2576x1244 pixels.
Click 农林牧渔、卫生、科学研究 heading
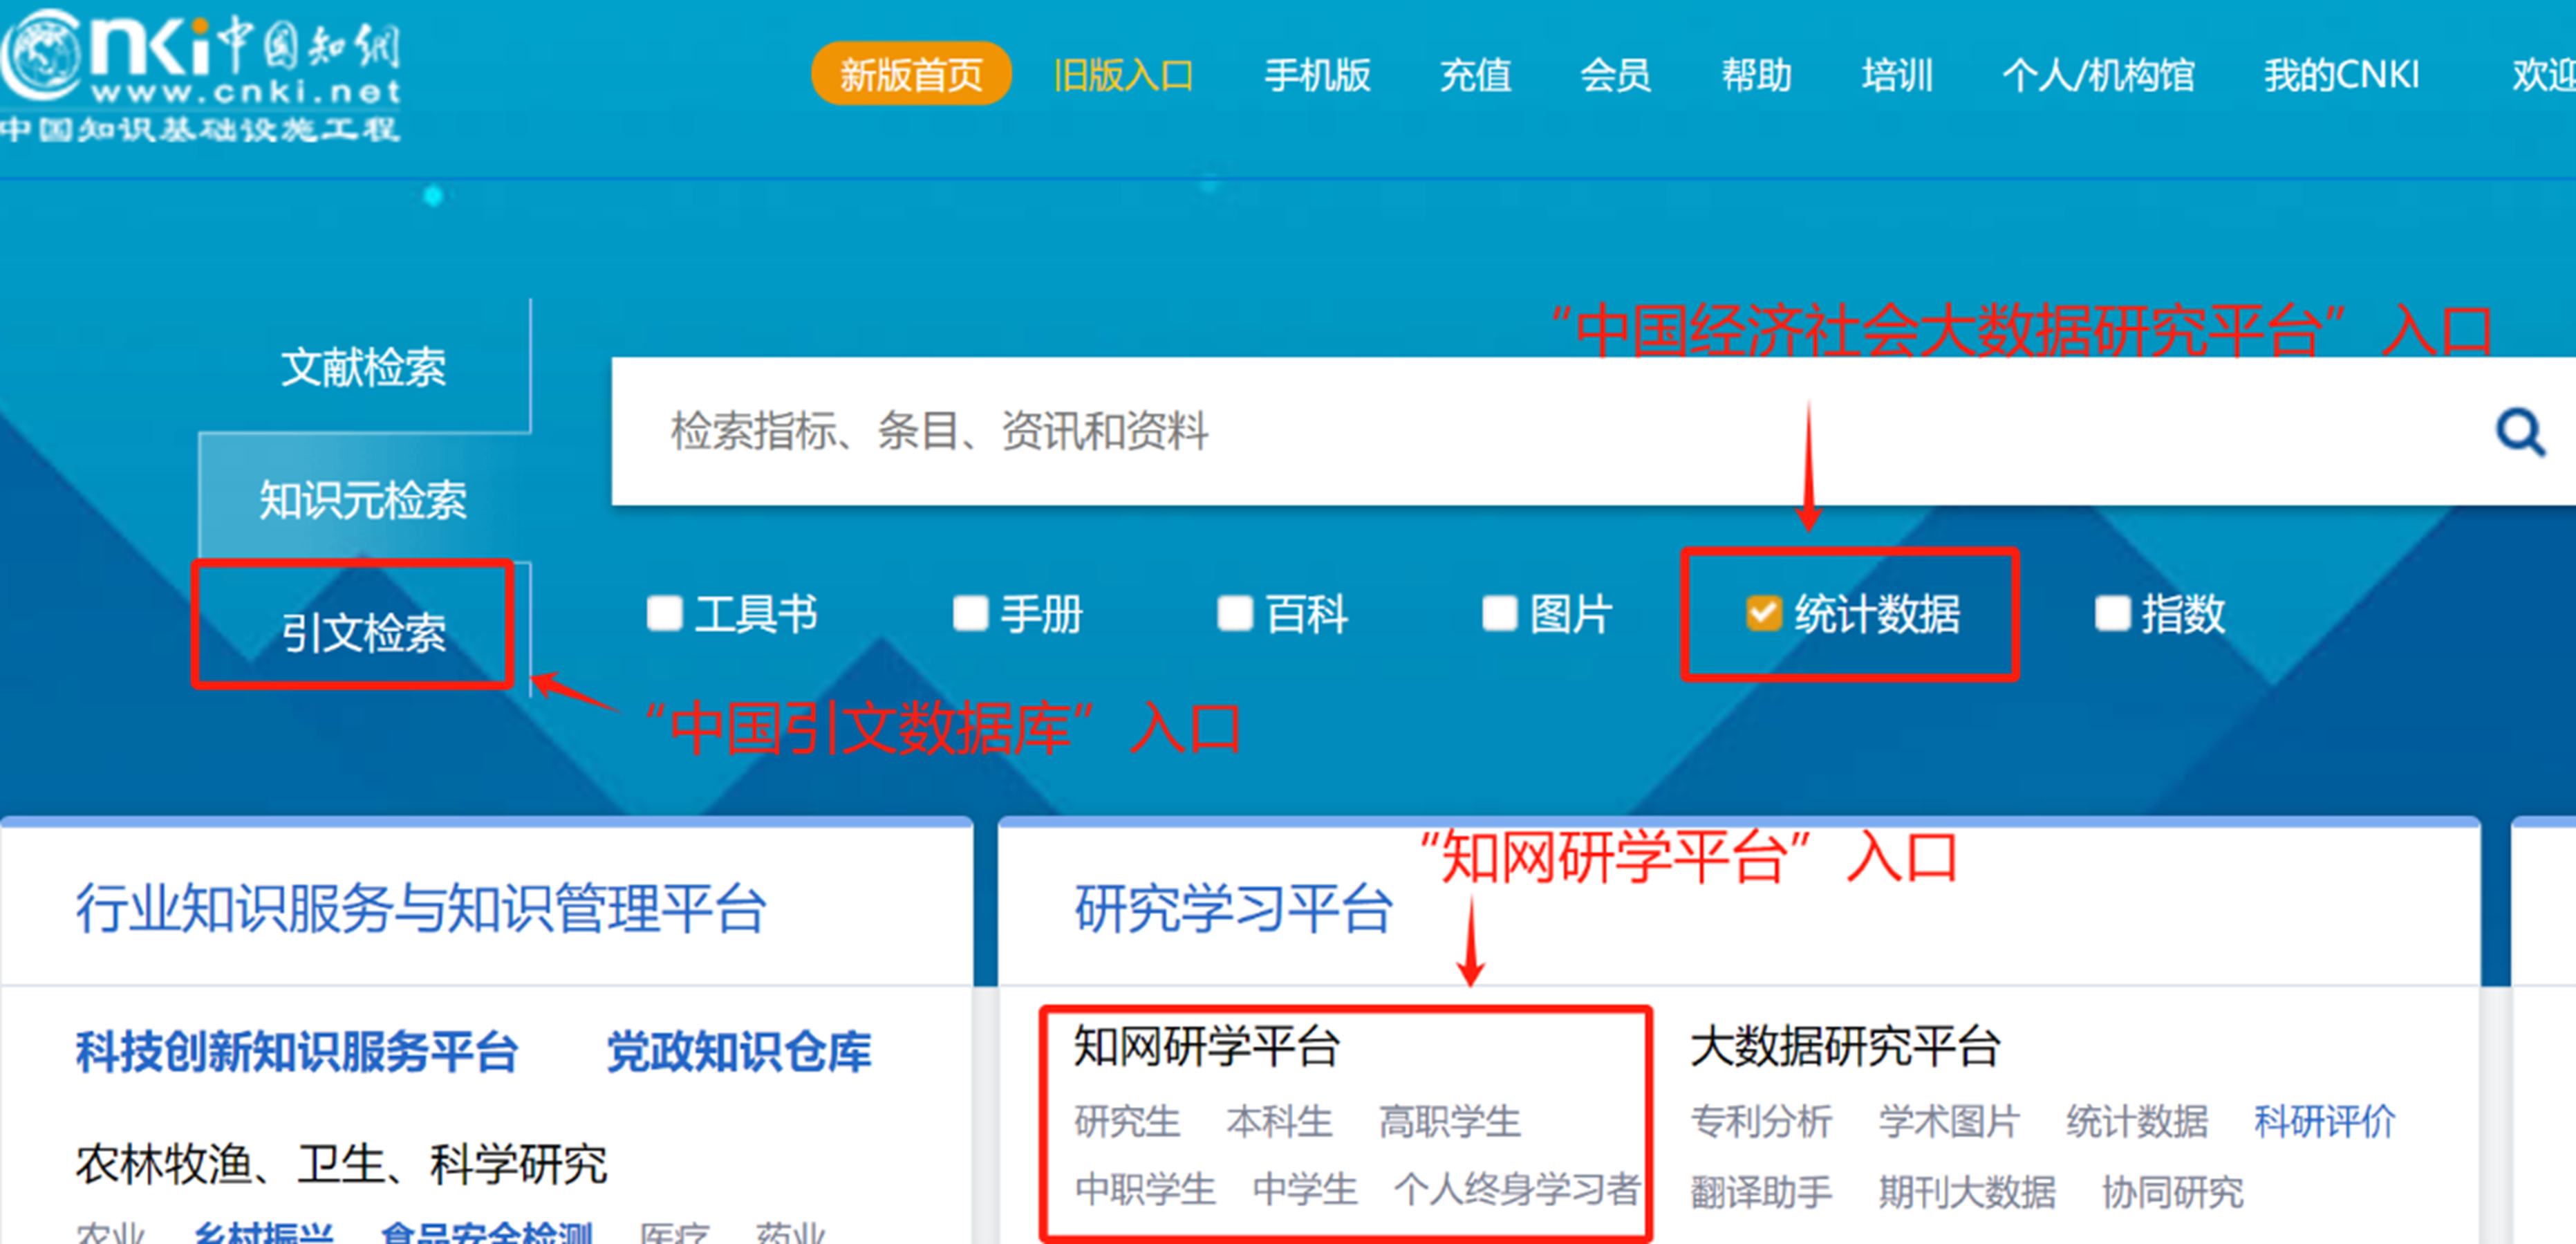tap(341, 1164)
